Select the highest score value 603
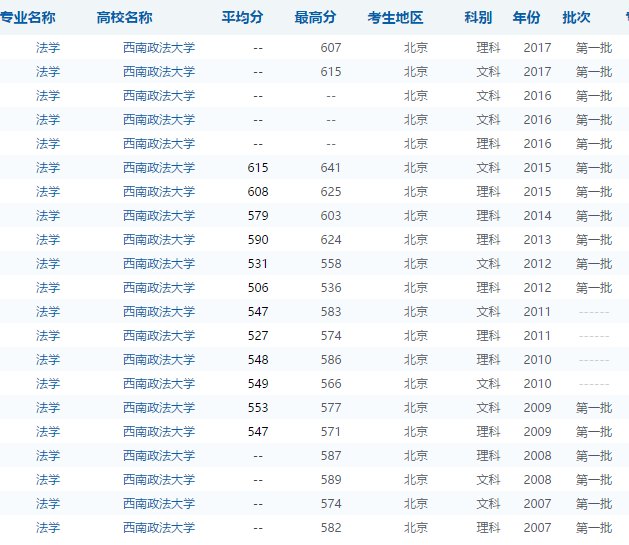Screen dimensions: 629x545 point(331,216)
